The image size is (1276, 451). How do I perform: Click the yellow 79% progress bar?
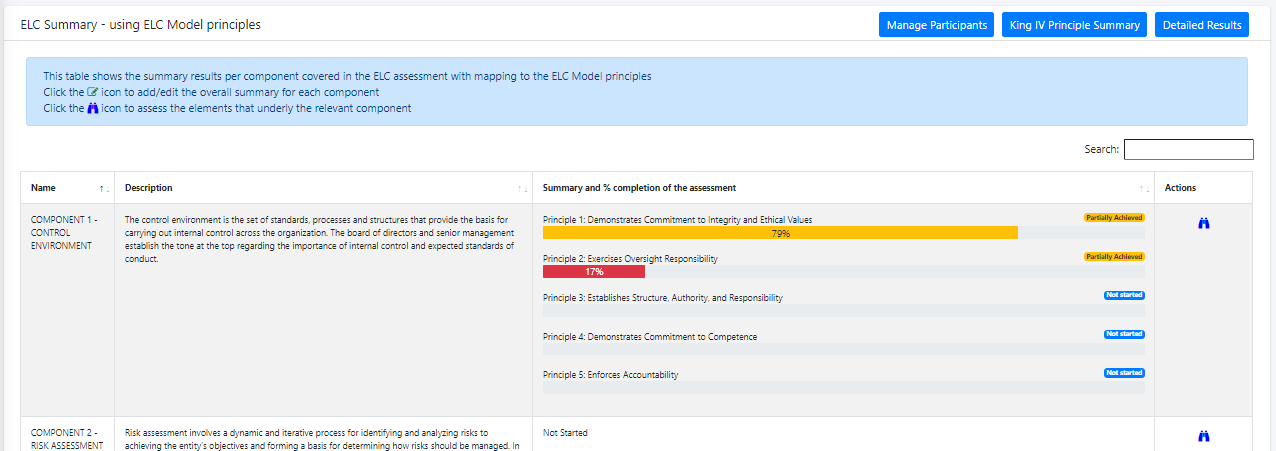click(780, 233)
